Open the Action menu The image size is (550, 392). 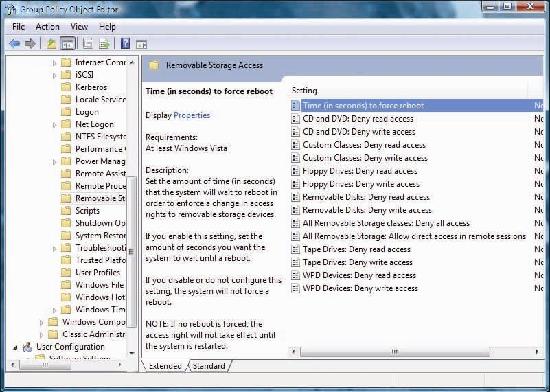click(47, 27)
